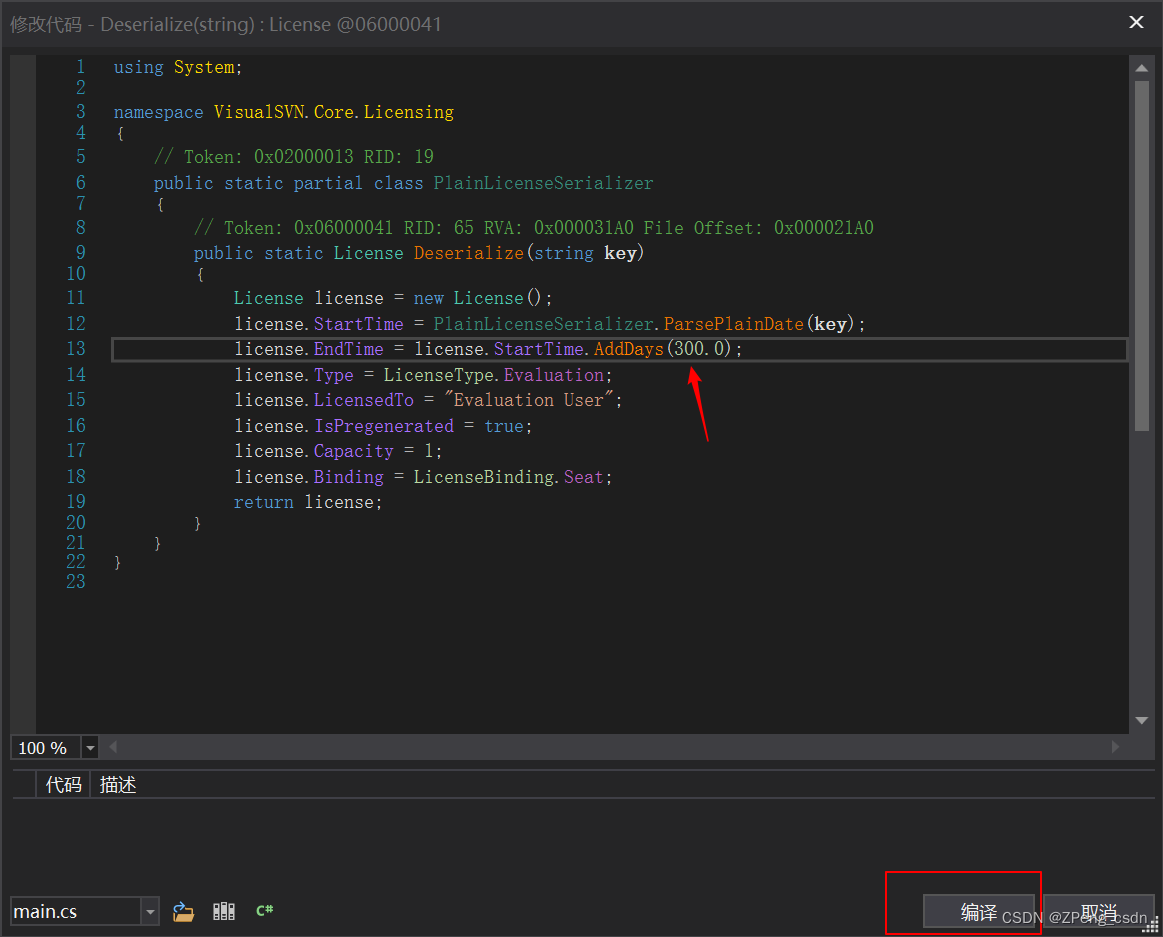Click LicenseType.Evaluation on line 14

point(494,375)
